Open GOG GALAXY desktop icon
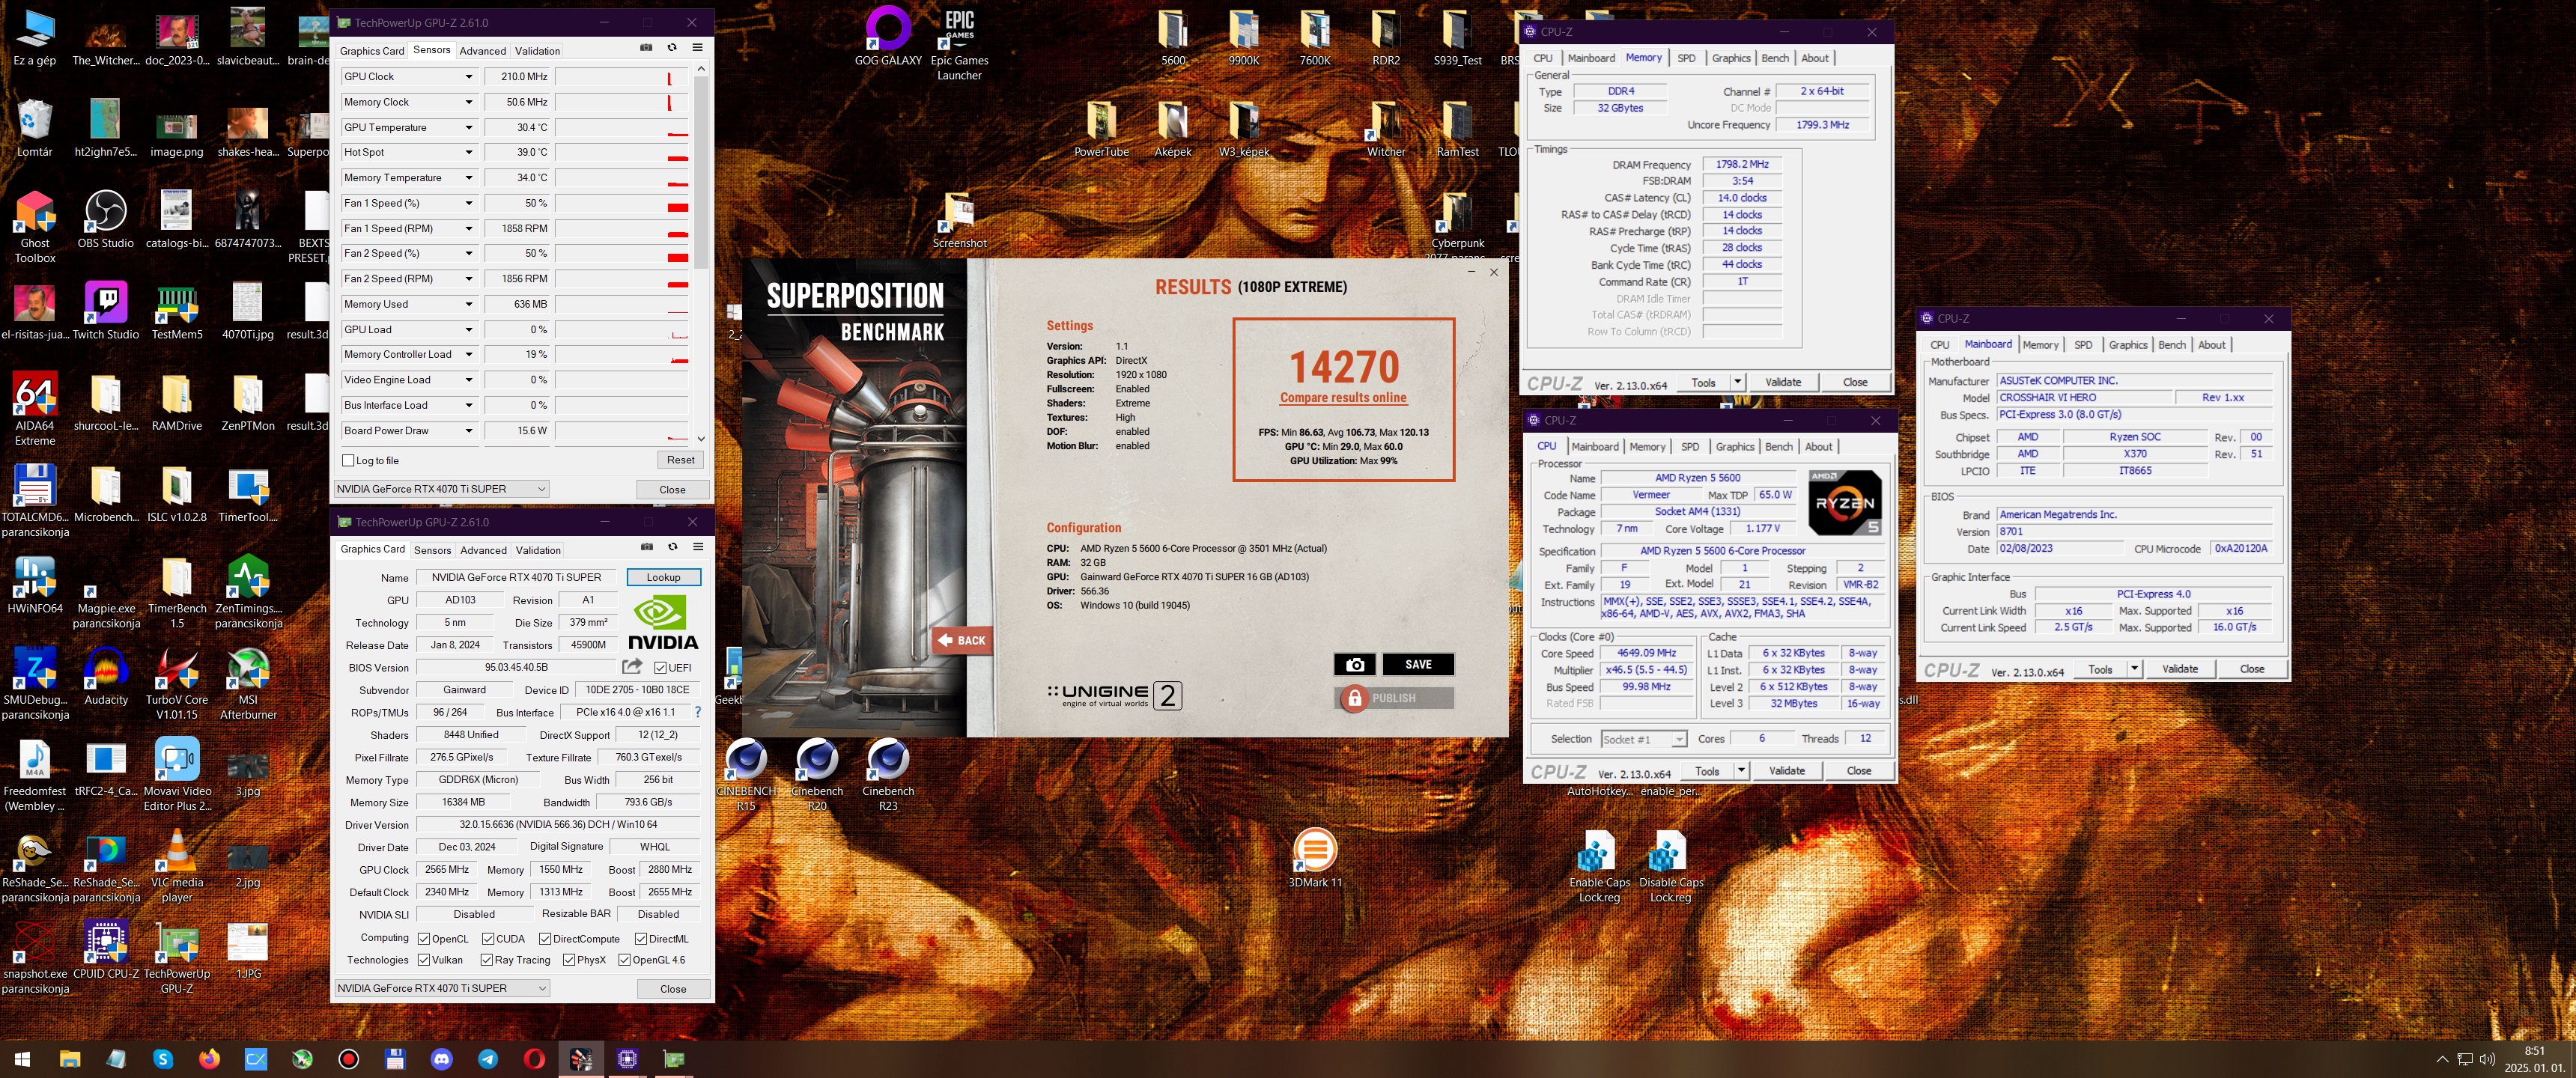2576x1078 pixels. [888, 36]
